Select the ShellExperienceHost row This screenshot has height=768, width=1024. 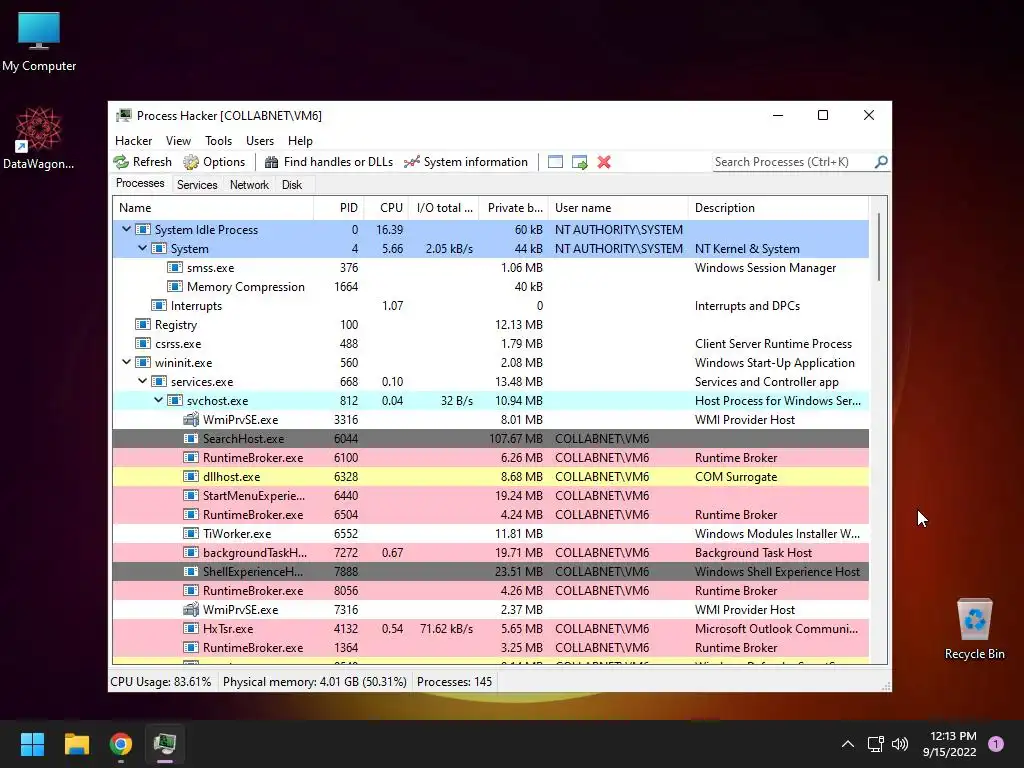tap(490, 571)
